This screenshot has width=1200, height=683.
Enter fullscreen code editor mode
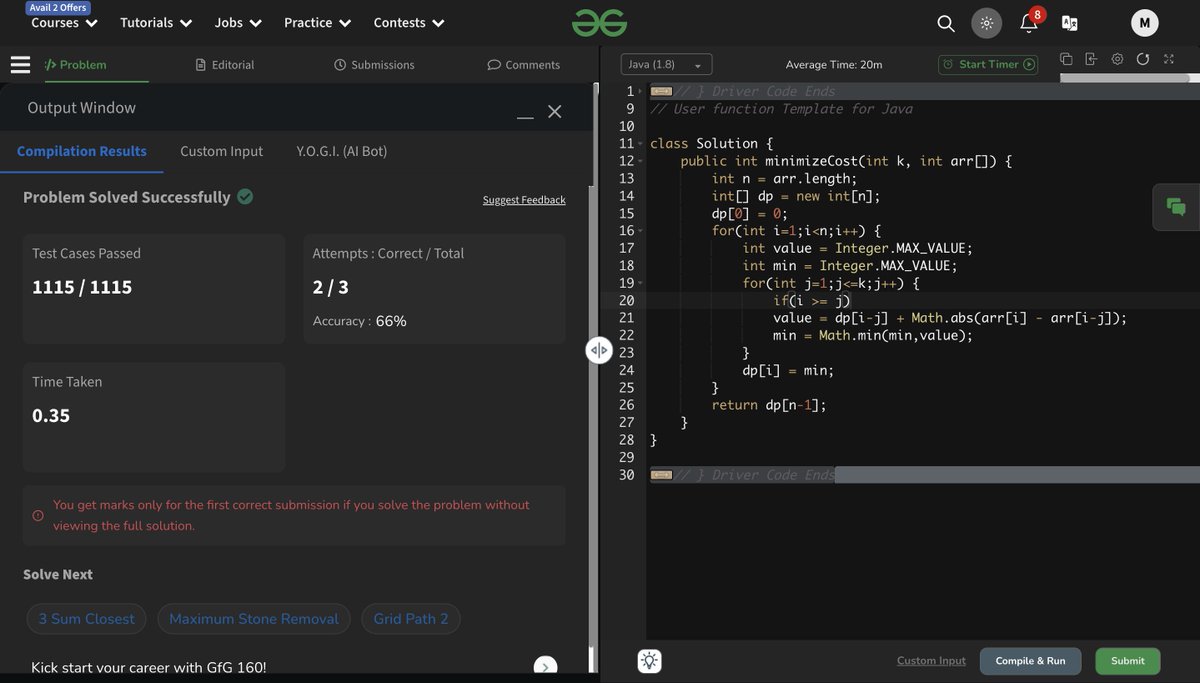1168,59
